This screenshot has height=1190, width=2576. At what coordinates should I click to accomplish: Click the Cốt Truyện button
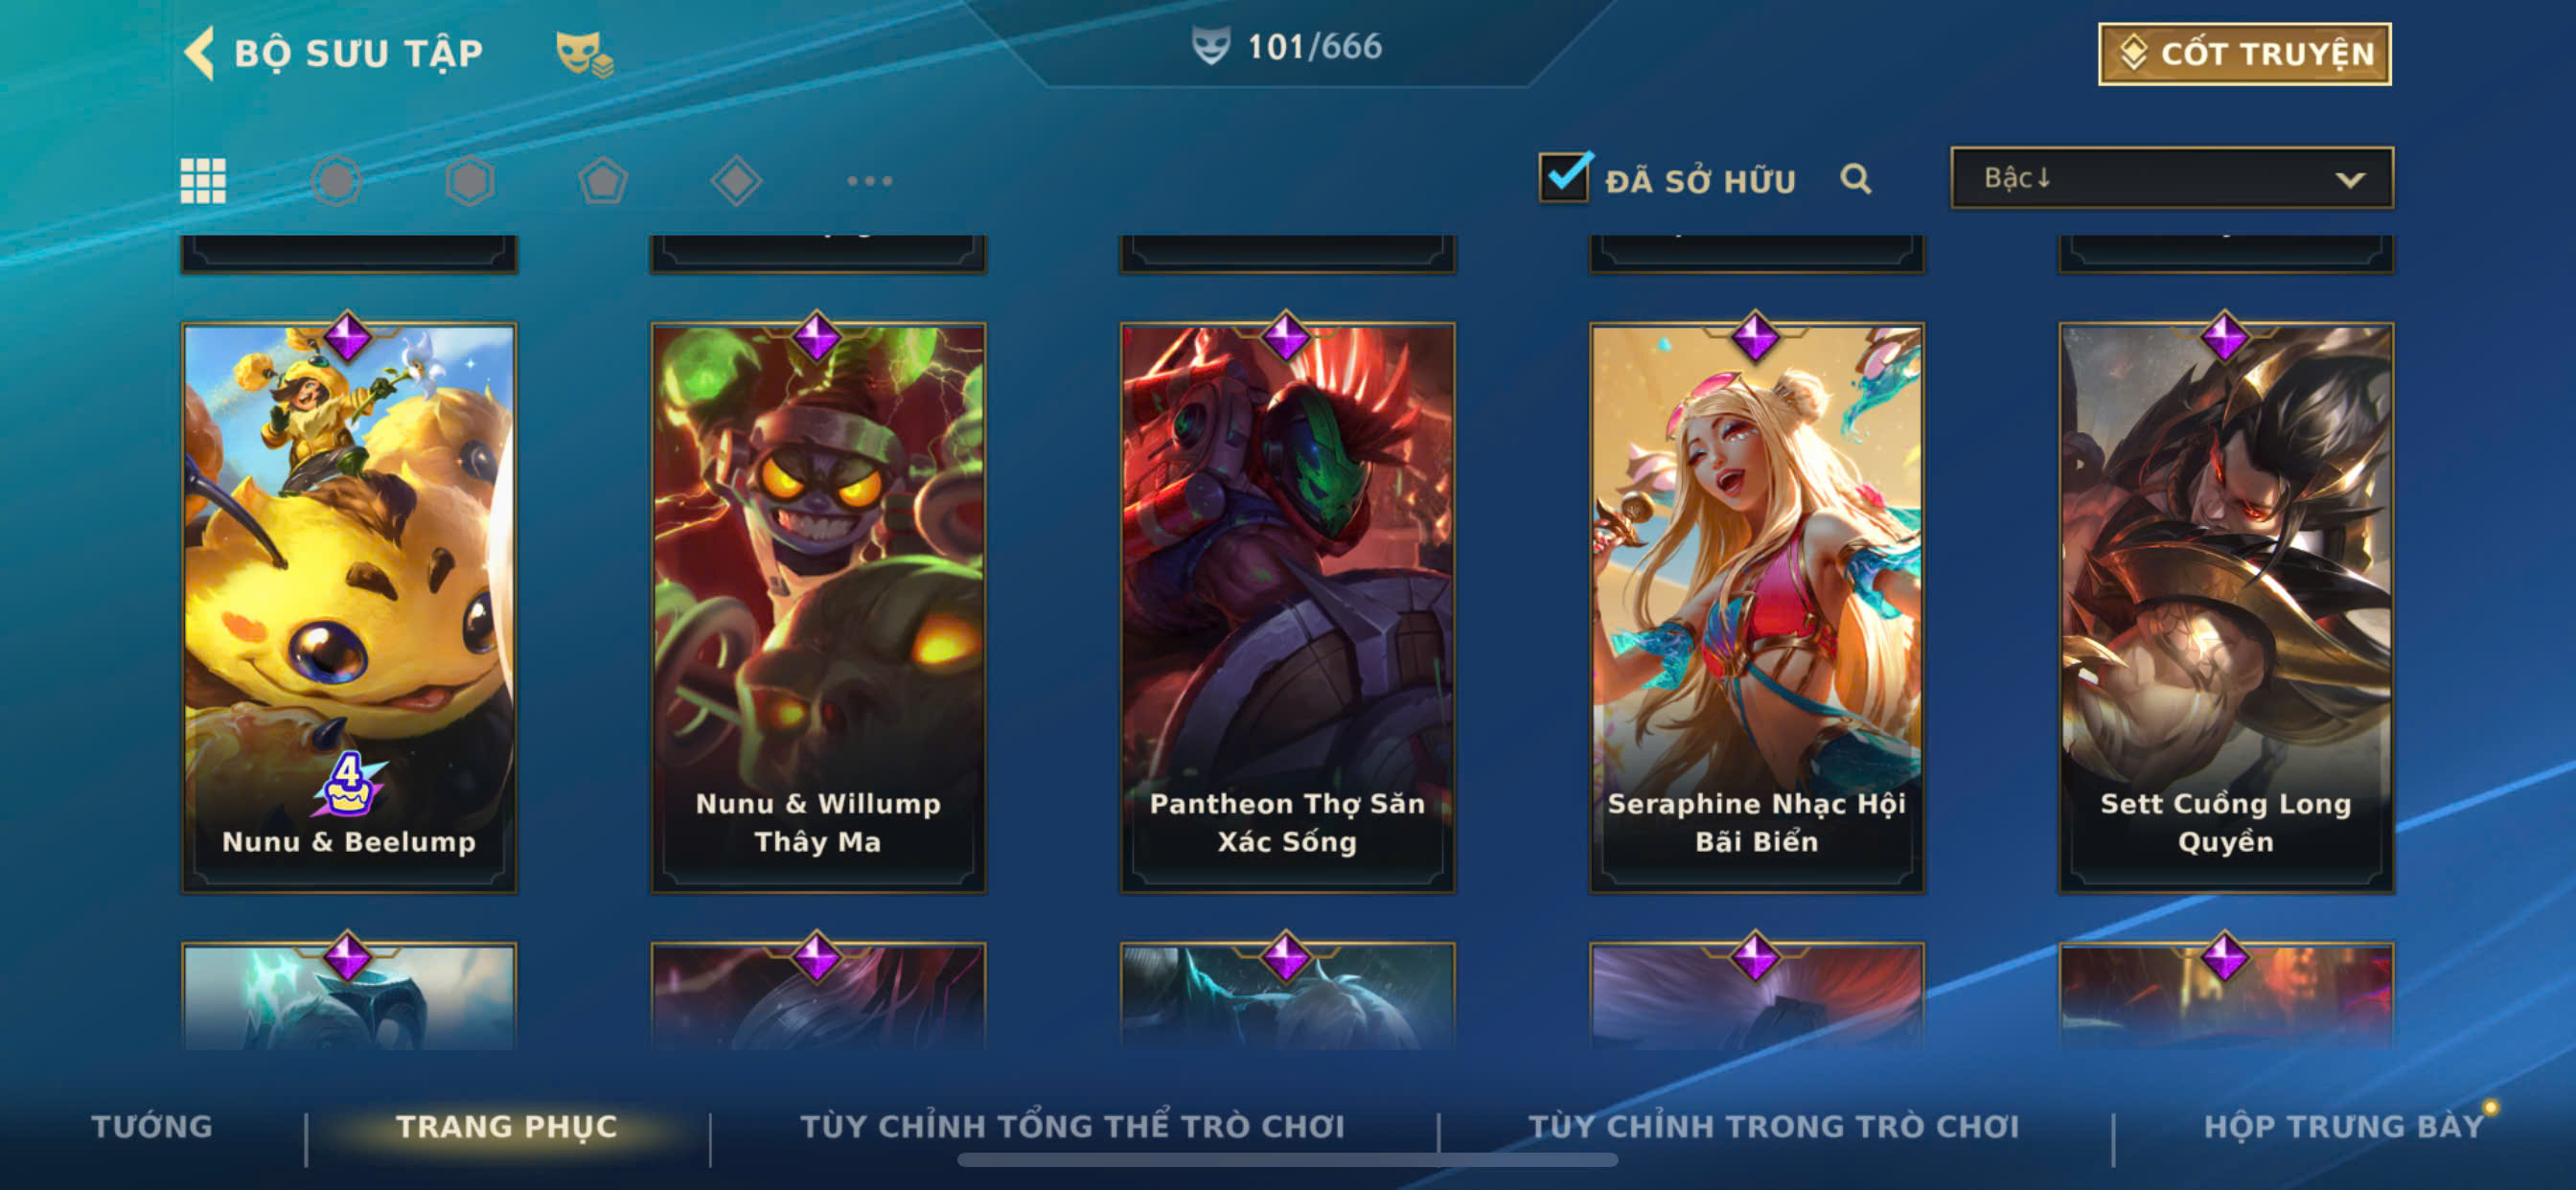click(2244, 54)
